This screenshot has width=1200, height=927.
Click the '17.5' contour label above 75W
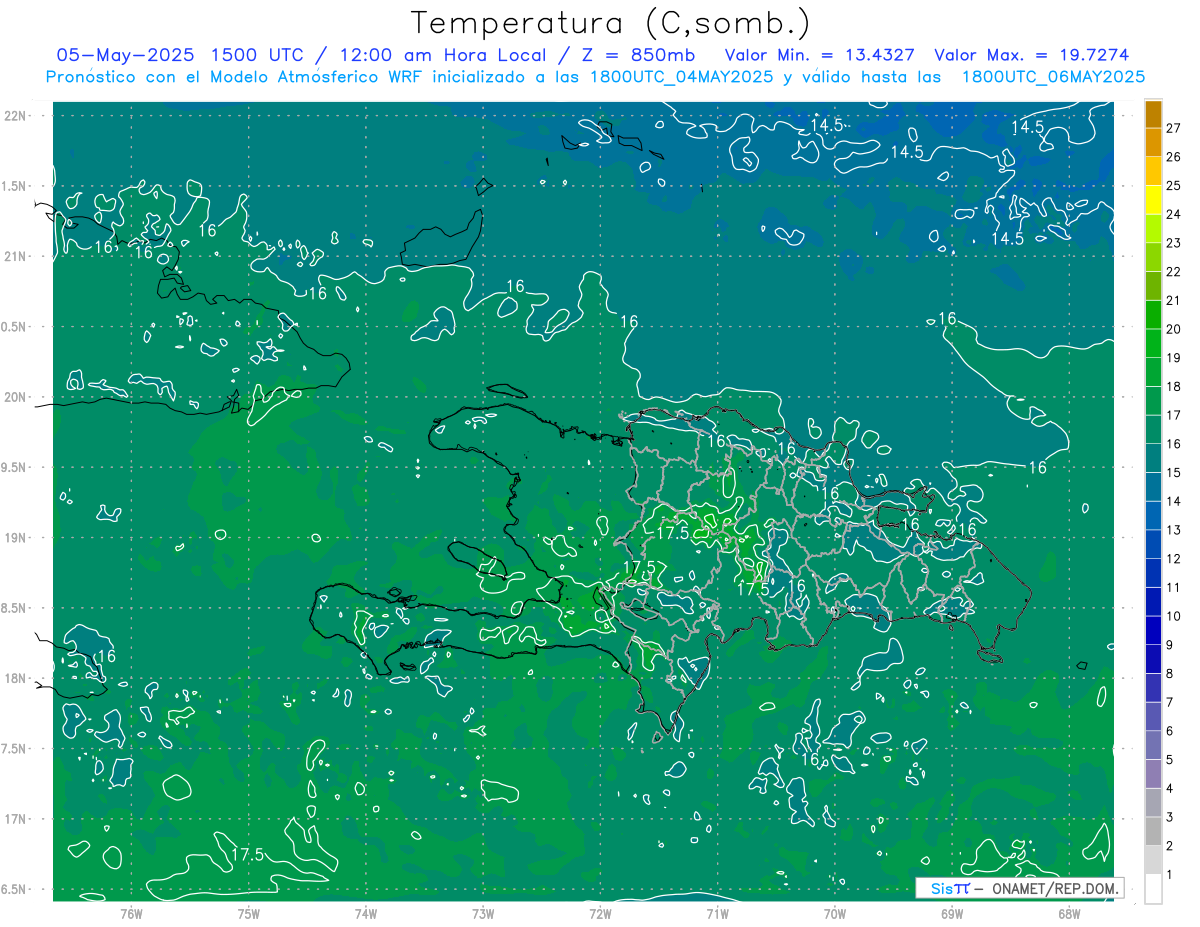tap(247, 855)
